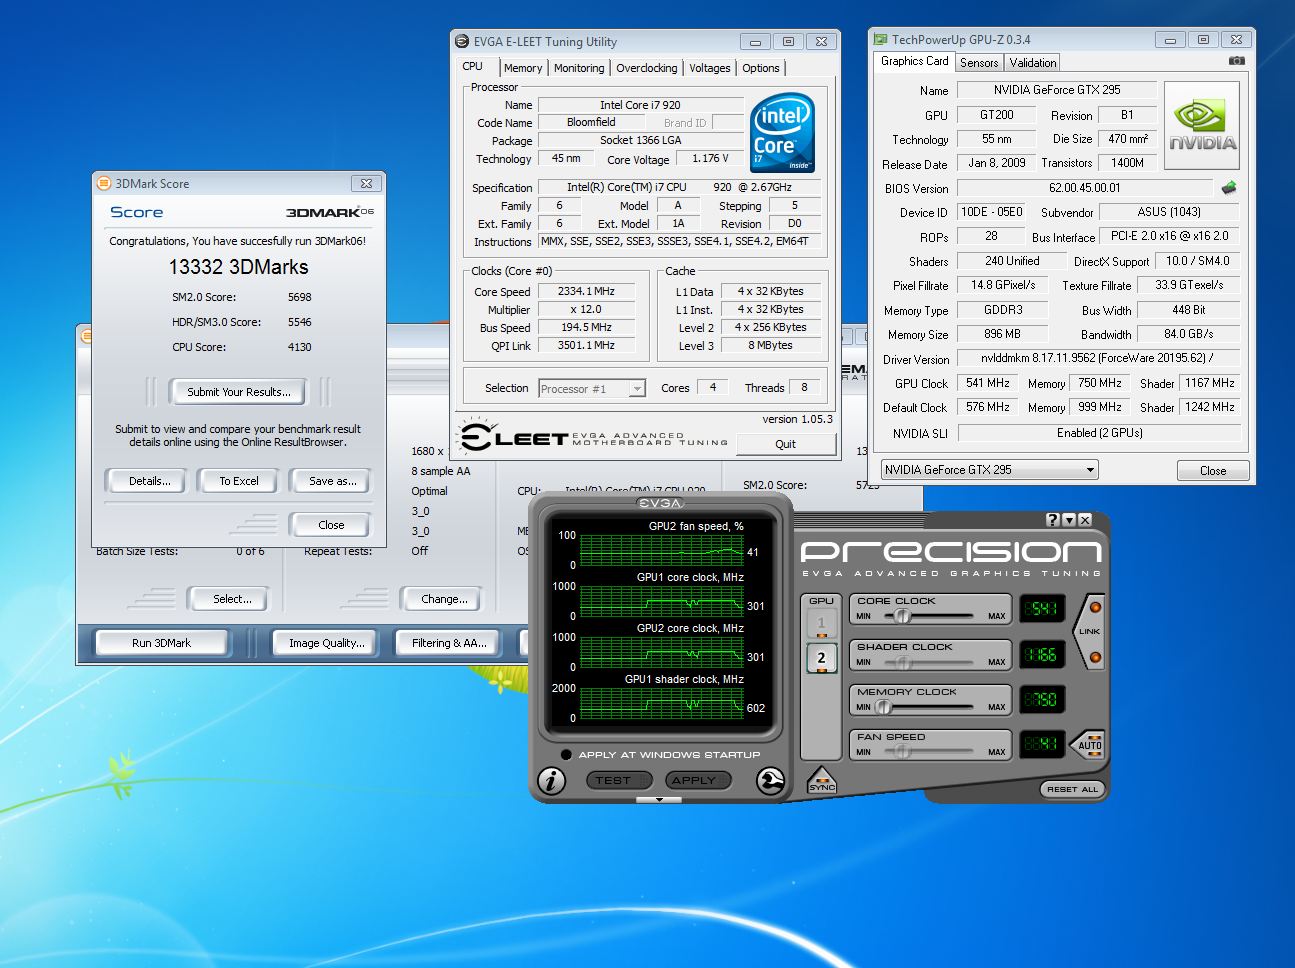Viewport: 1295px width, 968px height.
Task: Expand the Precision monitor panel bottom arrow
Action: [659, 800]
